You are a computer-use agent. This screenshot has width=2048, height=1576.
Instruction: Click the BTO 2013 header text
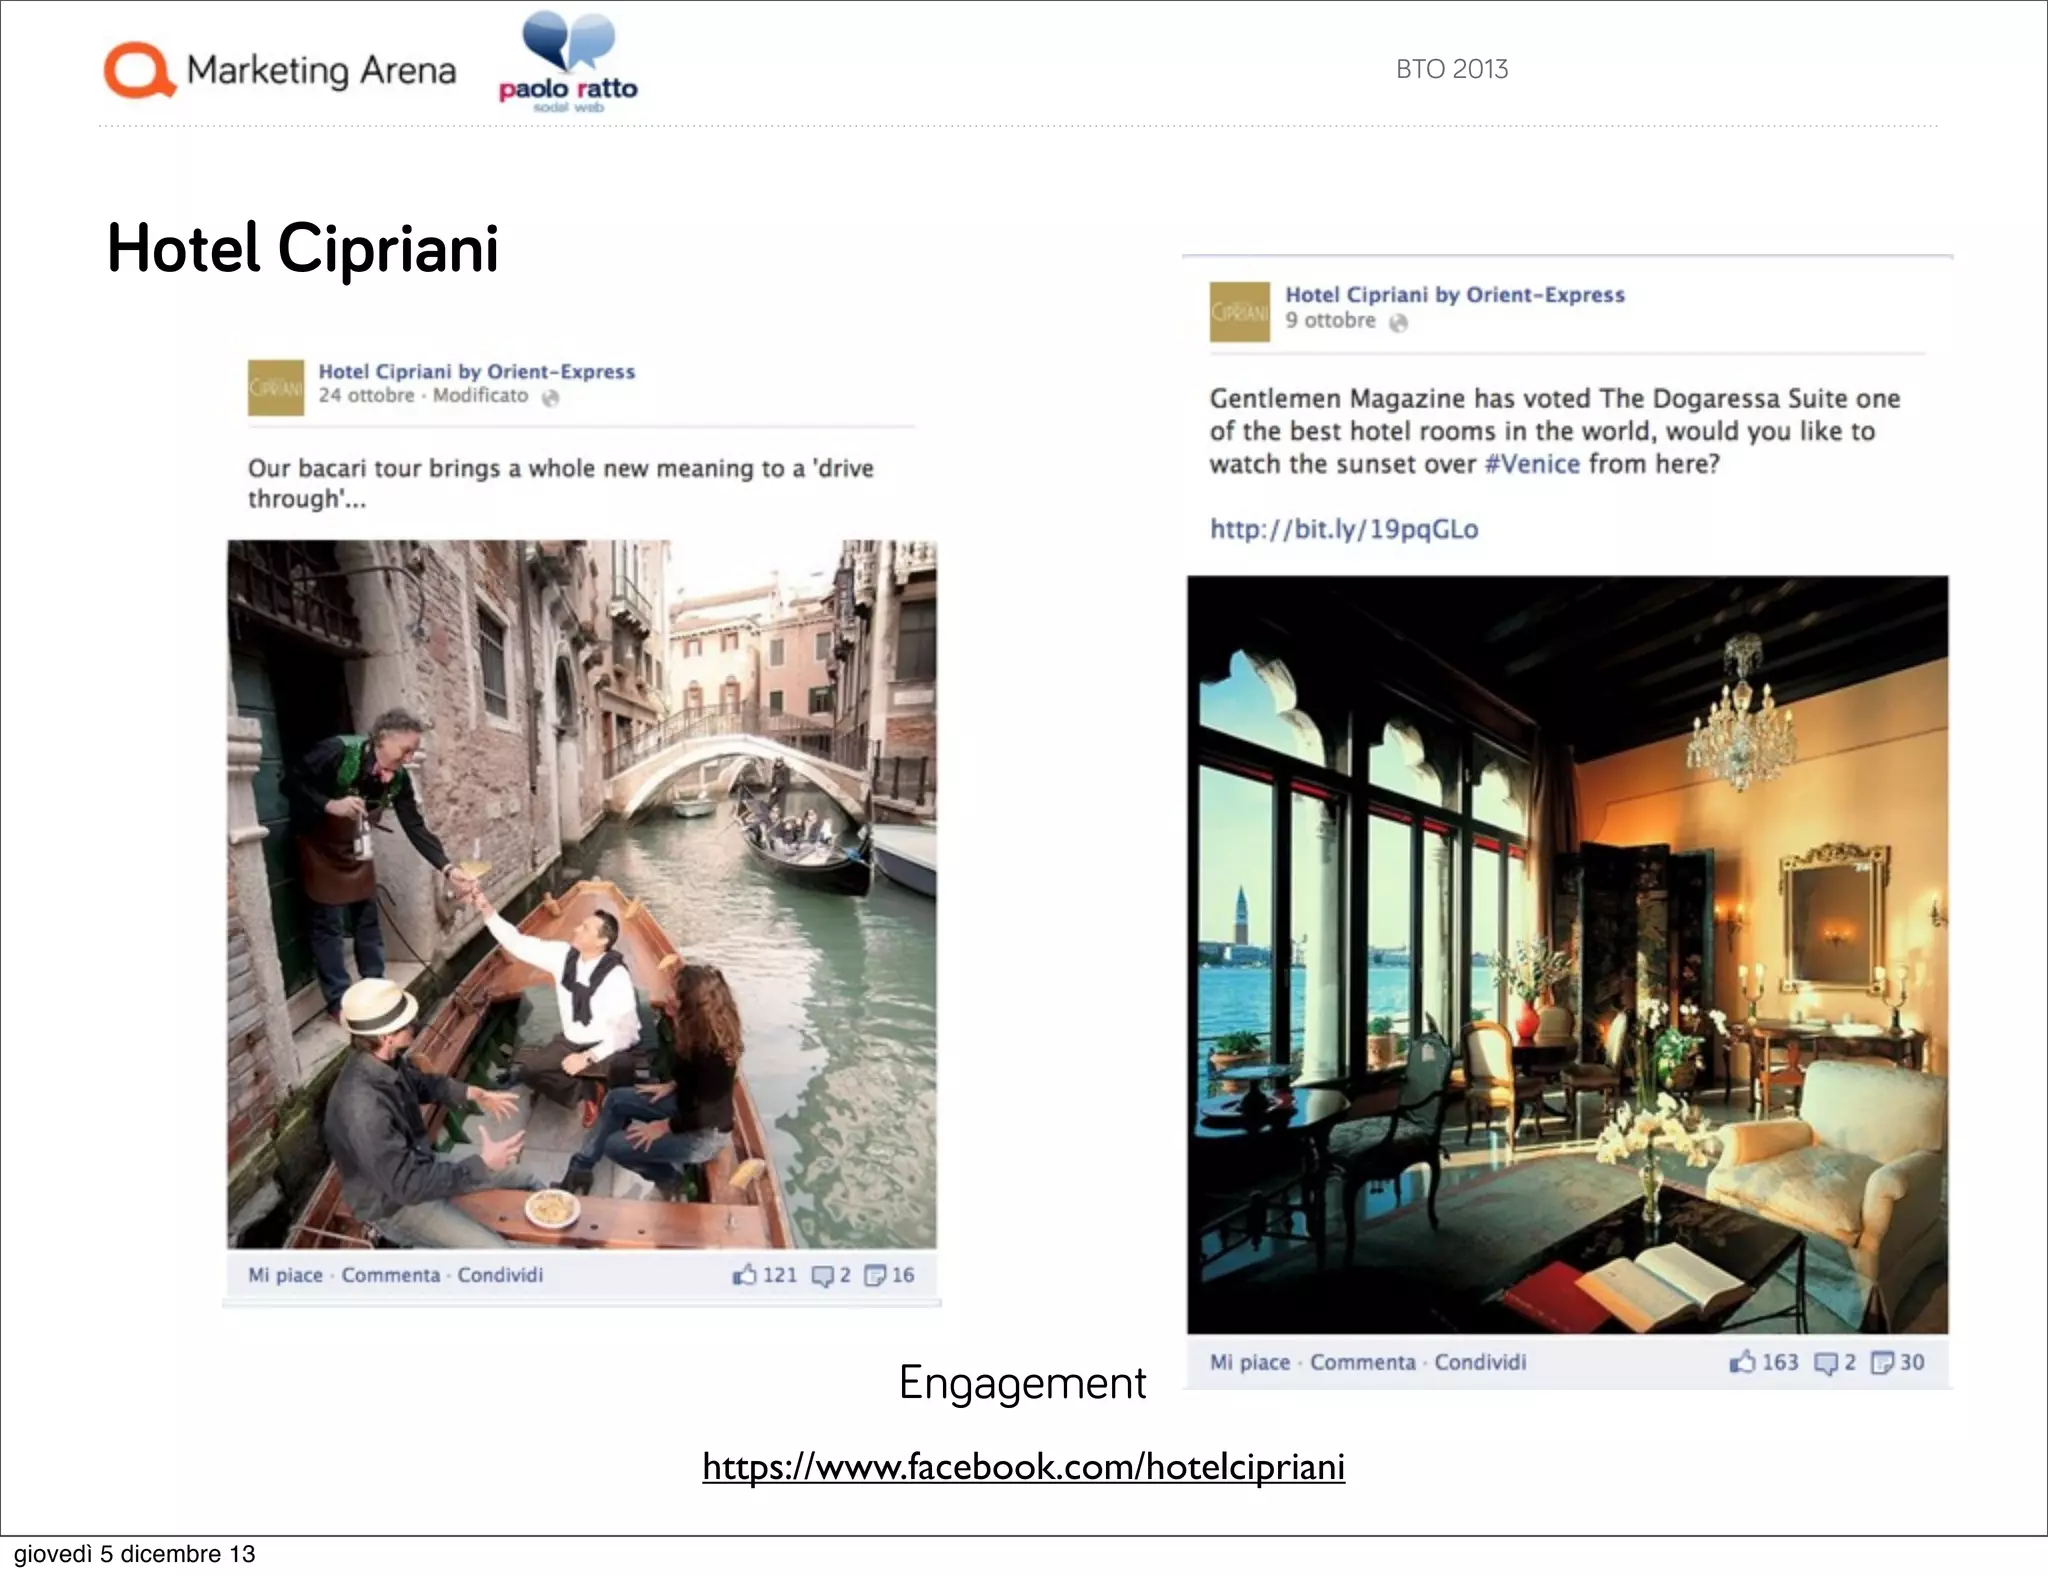click(1452, 69)
